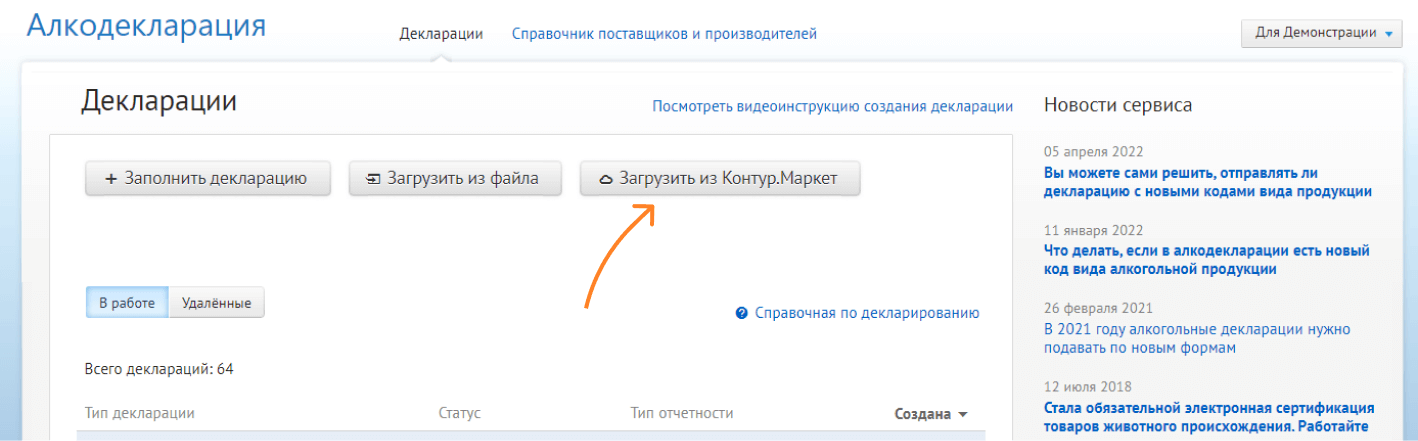Screen dimensions: 1418x441
Task: Click the Декларации page heading
Action: tap(159, 101)
